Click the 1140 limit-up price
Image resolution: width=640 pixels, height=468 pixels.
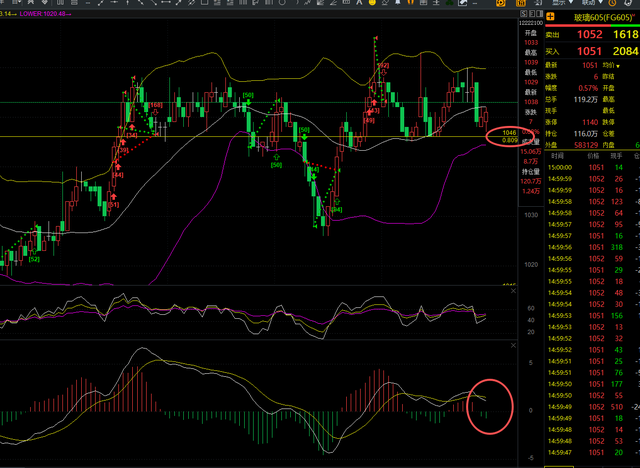tap(590, 122)
